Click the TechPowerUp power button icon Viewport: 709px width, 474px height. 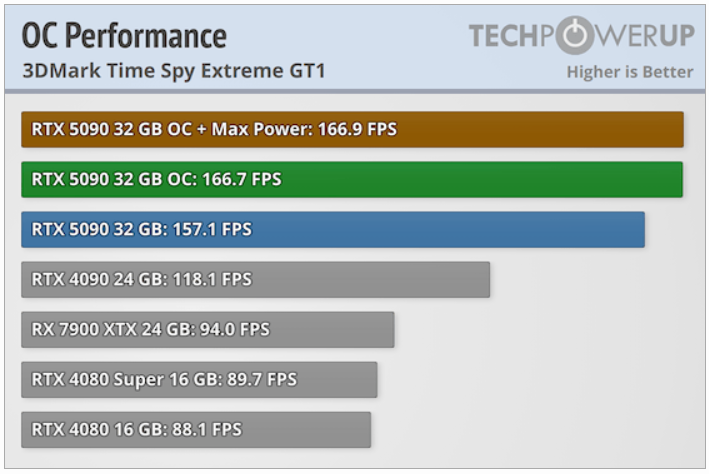click(x=574, y=35)
